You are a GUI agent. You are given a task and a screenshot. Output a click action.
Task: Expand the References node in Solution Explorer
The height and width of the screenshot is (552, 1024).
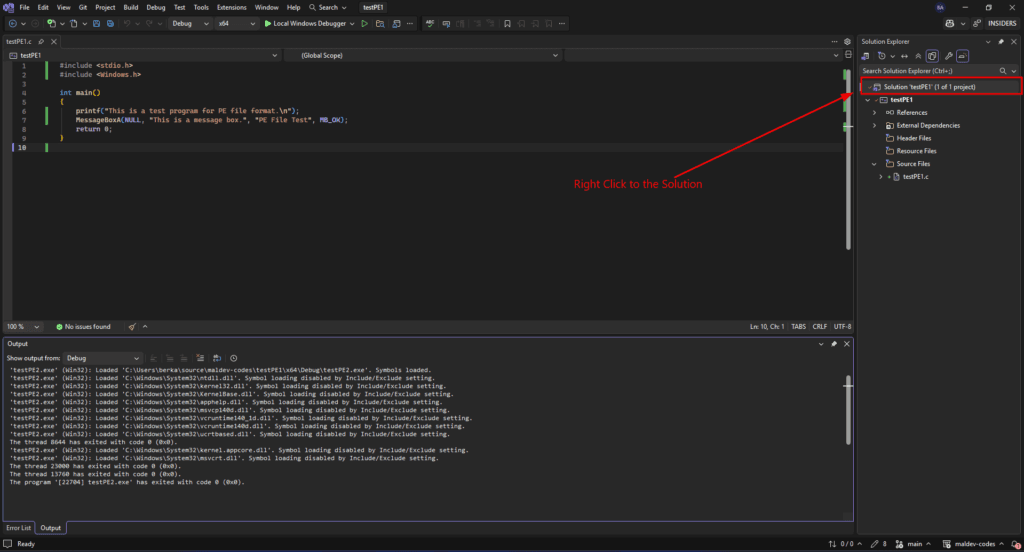[875, 113]
